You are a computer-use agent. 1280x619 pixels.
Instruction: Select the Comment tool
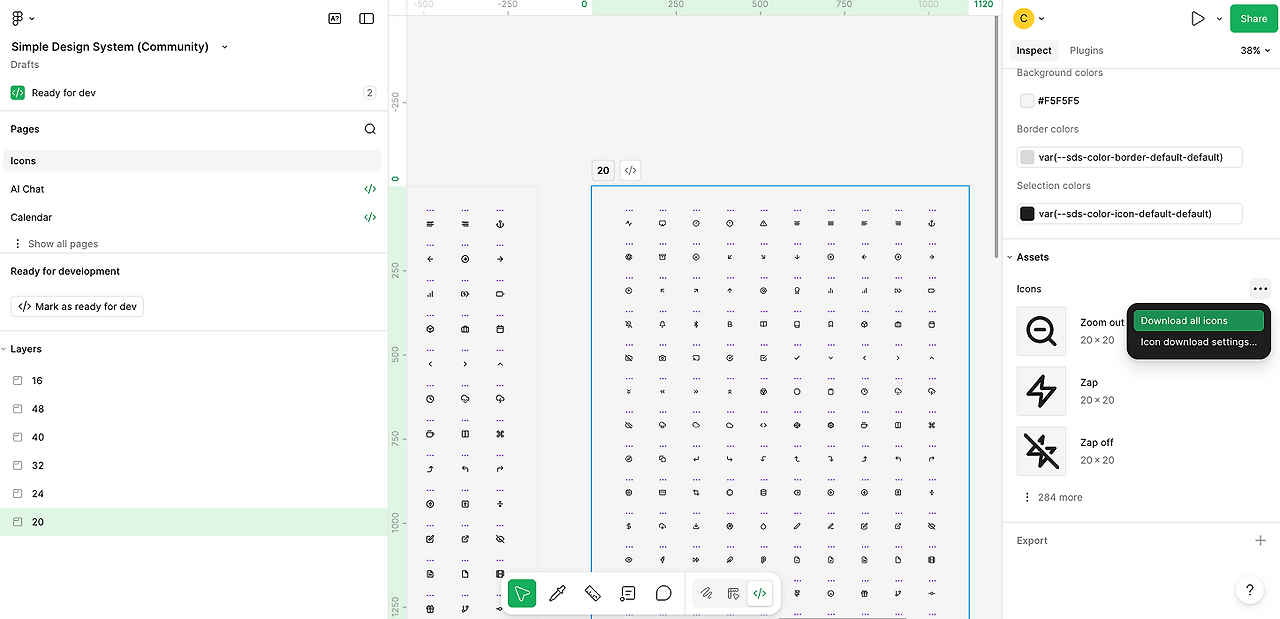pos(663,593)
